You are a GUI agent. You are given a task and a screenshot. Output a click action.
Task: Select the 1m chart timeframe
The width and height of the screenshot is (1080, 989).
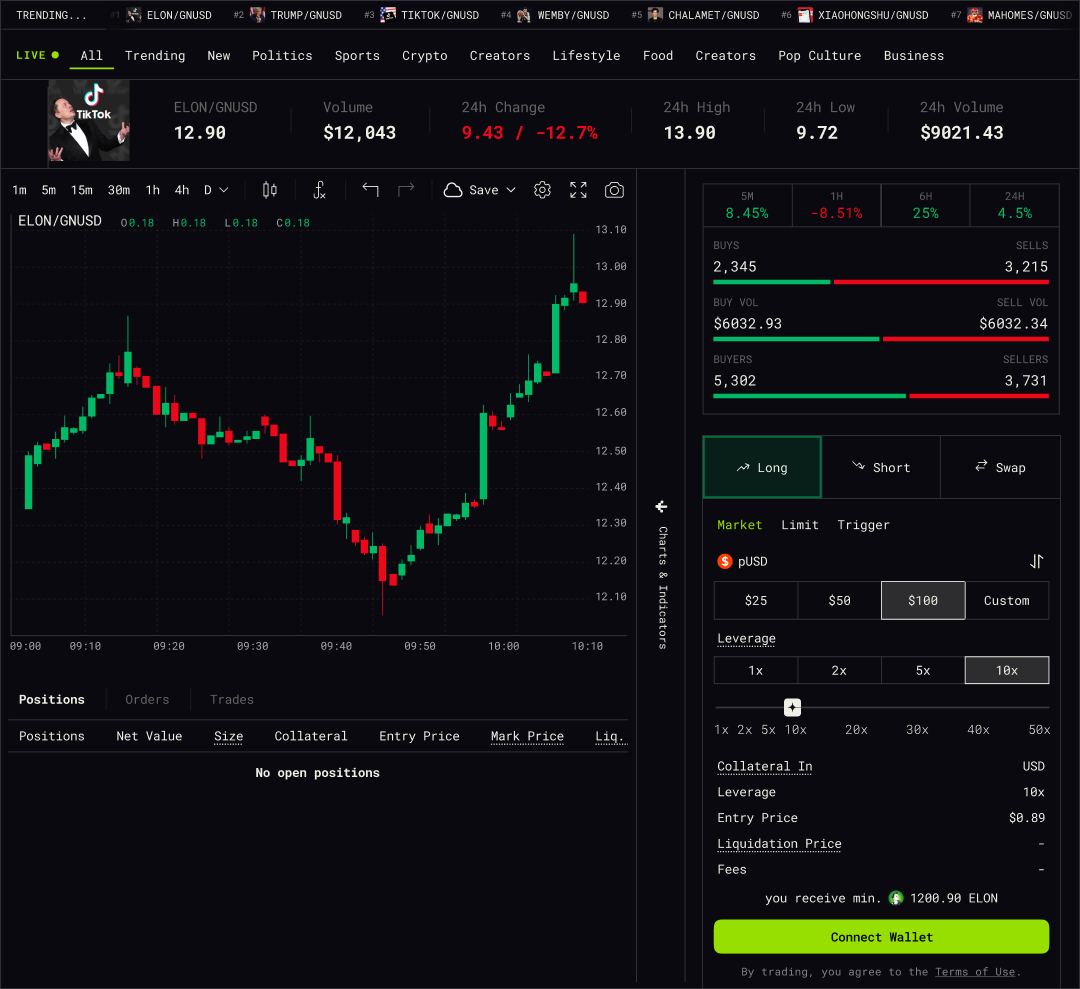[19, 190]
